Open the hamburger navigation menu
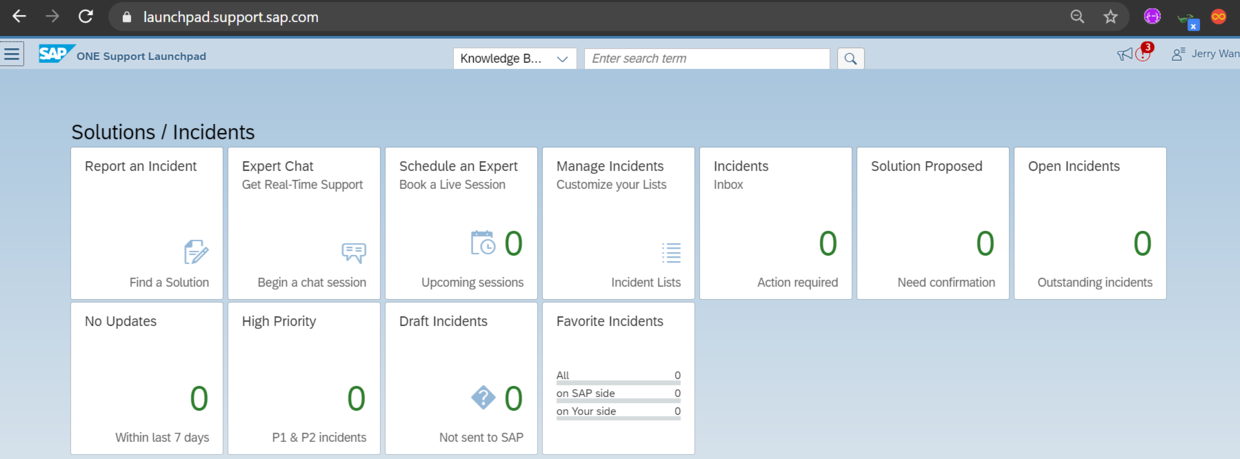The height and width of the screenshot is (459, 1240). 12,54
